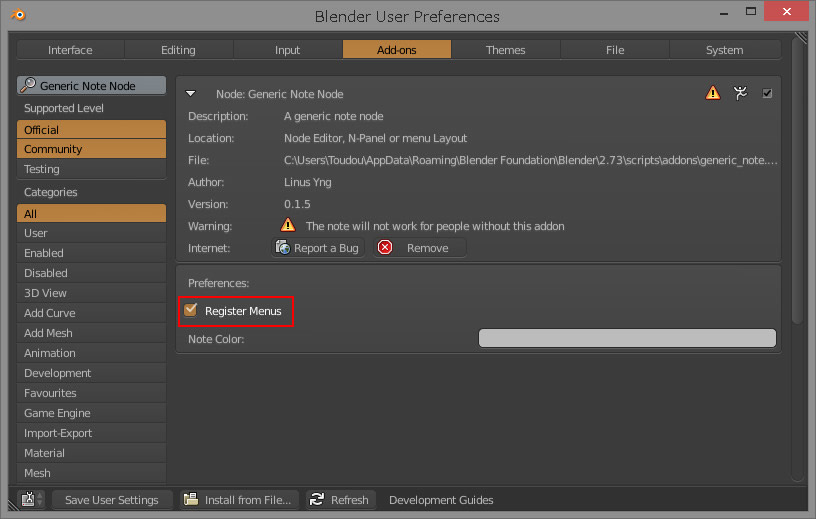
Task: Click the Remove add-on button
Action: [419, 248]
